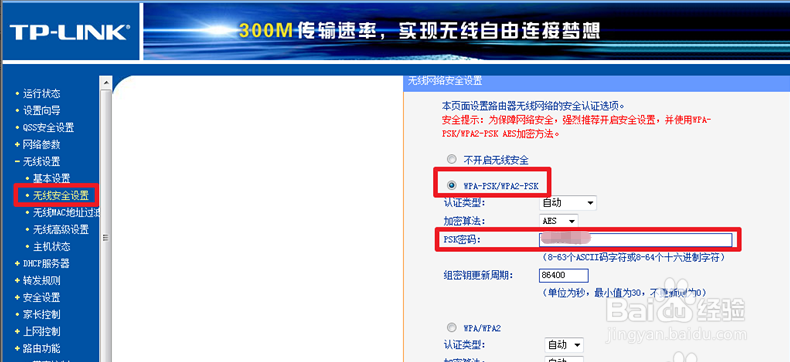Viewport: 790px width, 362px height.
Task: Select 无线安全设置 in the sidebar
Action: pos(60,195)
